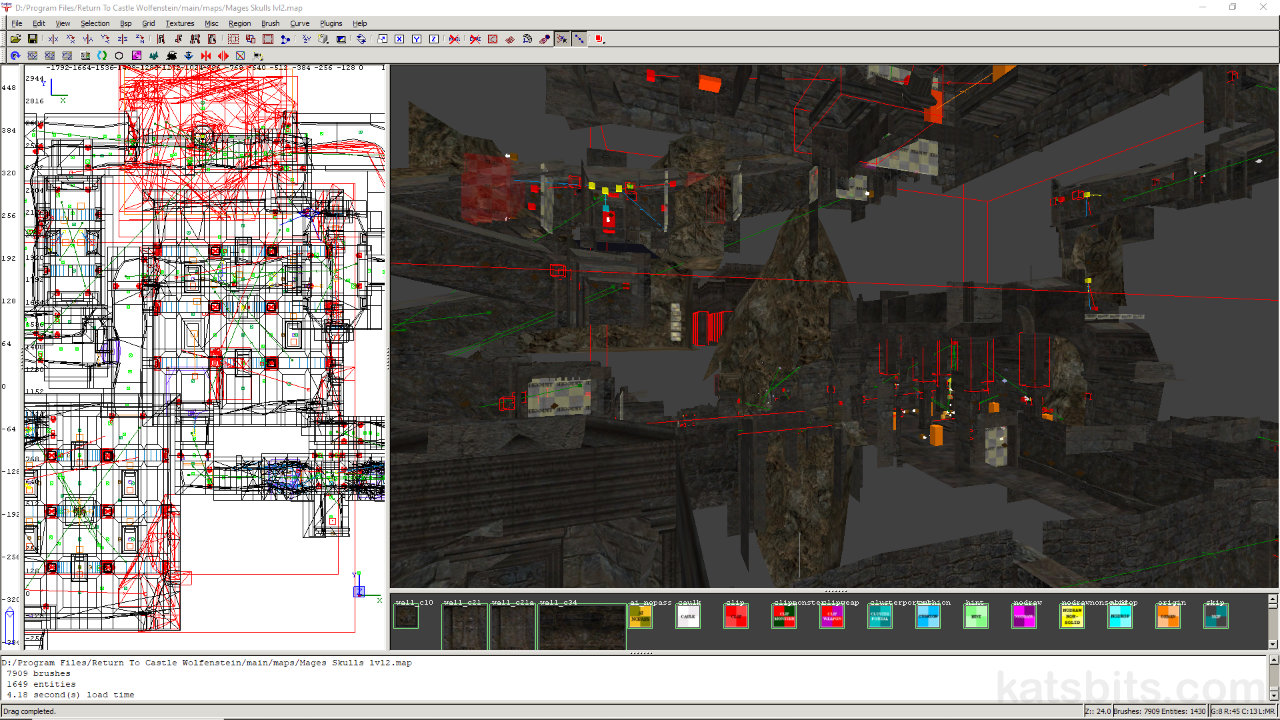The width and height of the screenshot is (1280, 720).
Task: Select the wall_c21 texture thumbnail
Action: (x=465, y=627)
